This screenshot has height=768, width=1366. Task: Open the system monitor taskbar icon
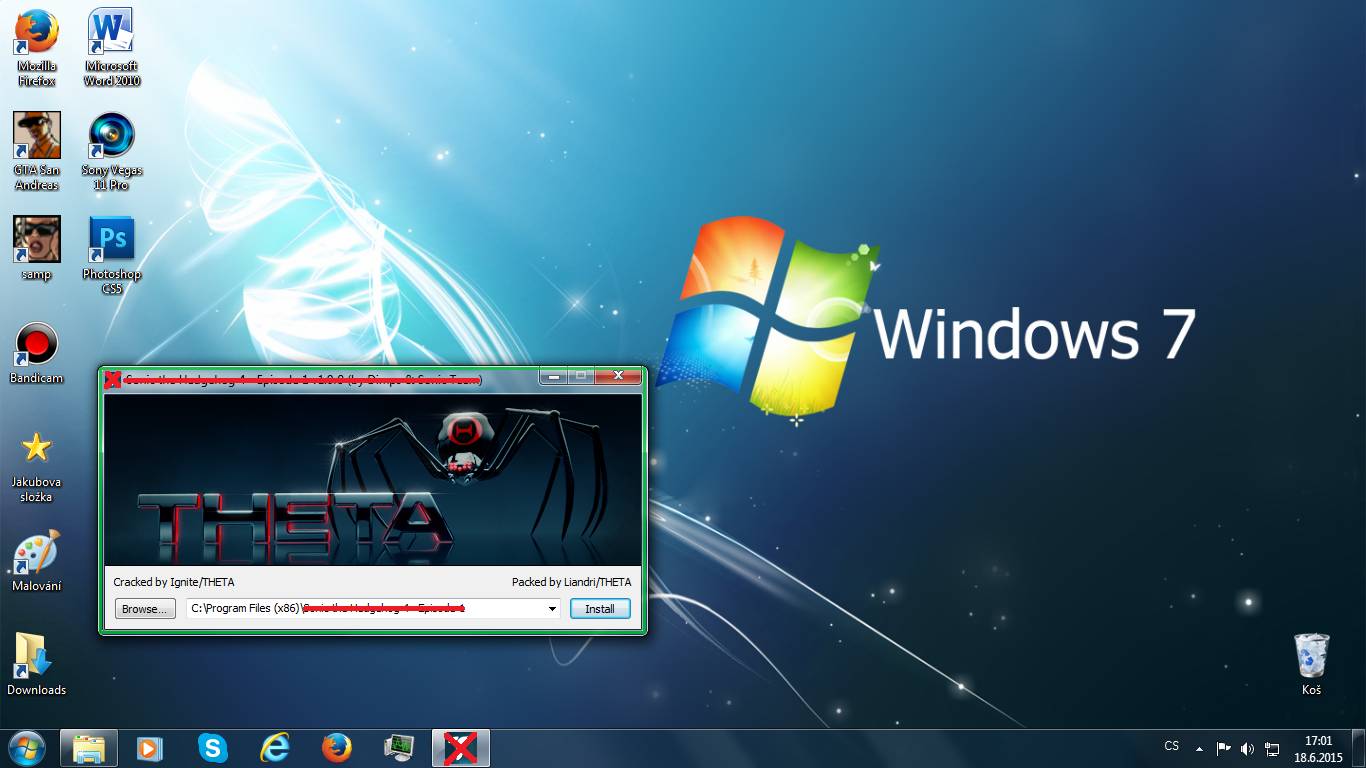(x=399, y=748)
